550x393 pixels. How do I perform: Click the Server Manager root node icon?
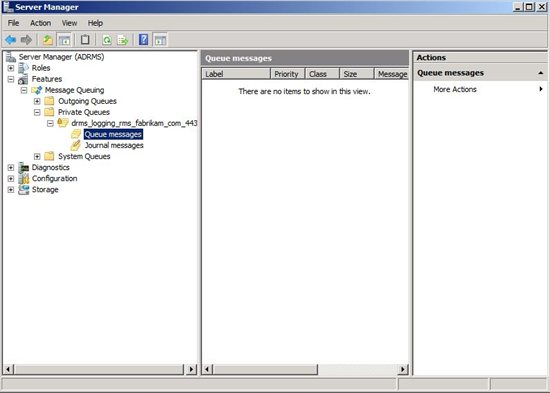11,57
